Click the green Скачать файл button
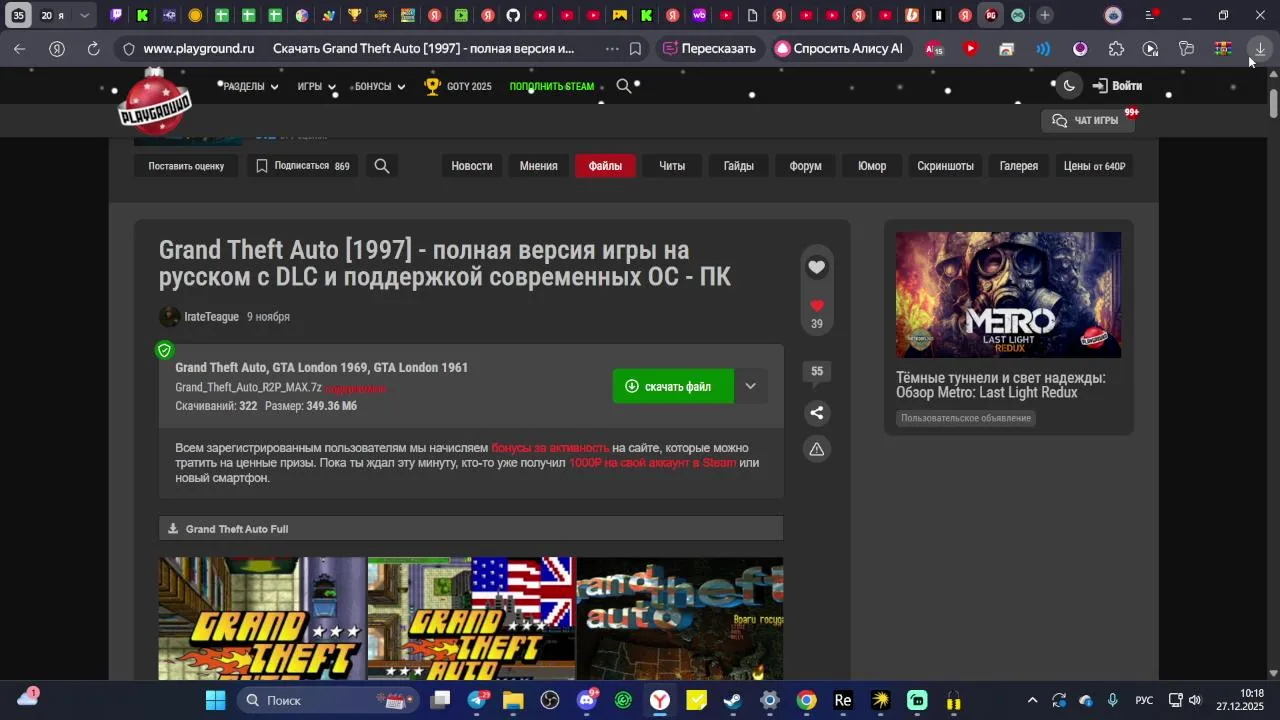Screen dimensions: 1280x720 coord(673,386)
